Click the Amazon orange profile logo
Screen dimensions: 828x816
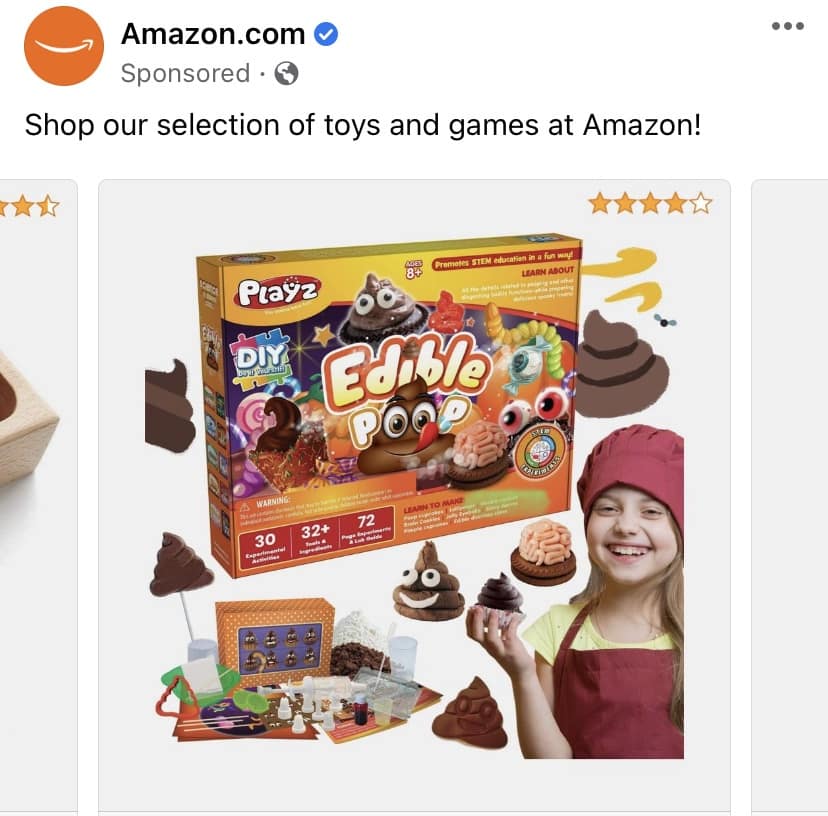click(64, 46)
